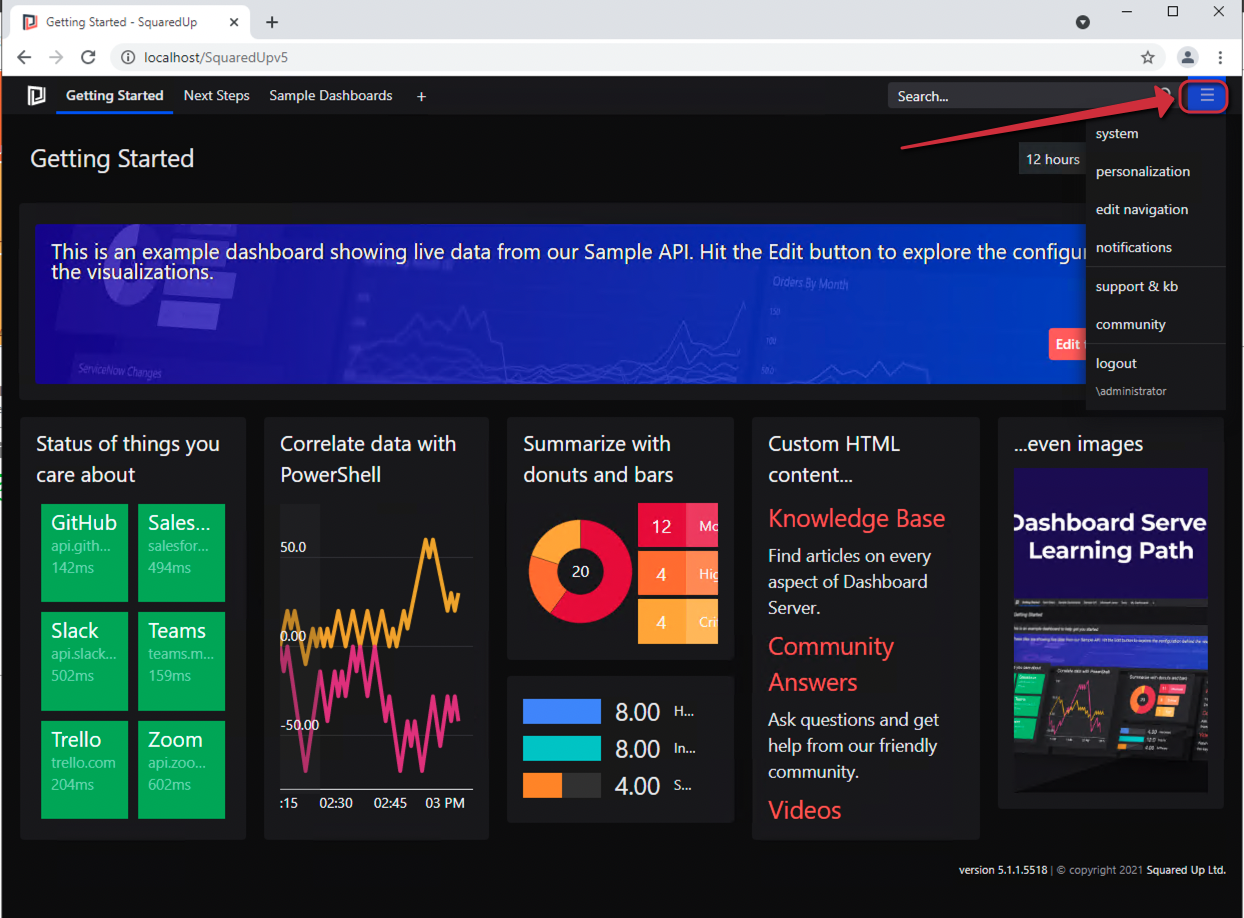Follow the Community Answers link
Screen dimensions: 1244x918
click(x=831, y=665)
